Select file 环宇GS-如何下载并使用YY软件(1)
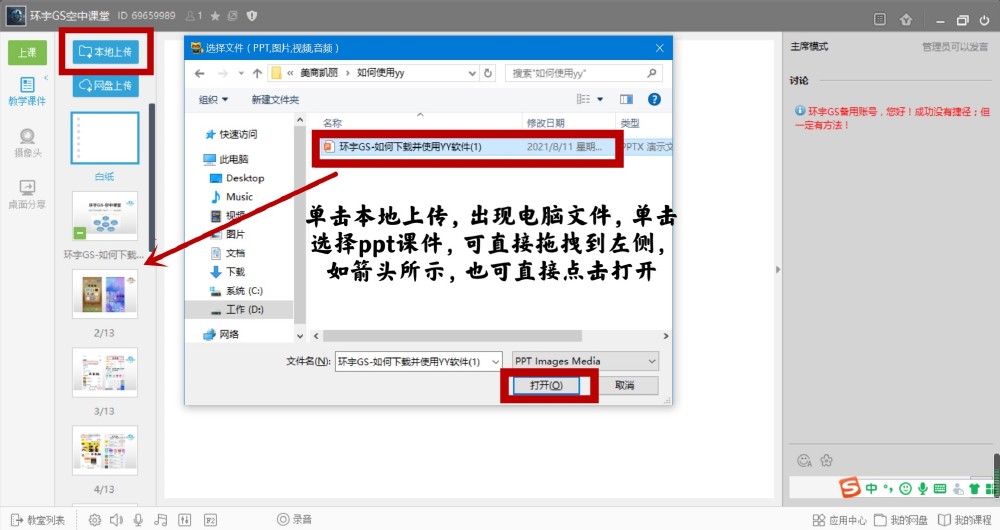The height and width of the screenshot is (530, 1000). click(411, 147)
